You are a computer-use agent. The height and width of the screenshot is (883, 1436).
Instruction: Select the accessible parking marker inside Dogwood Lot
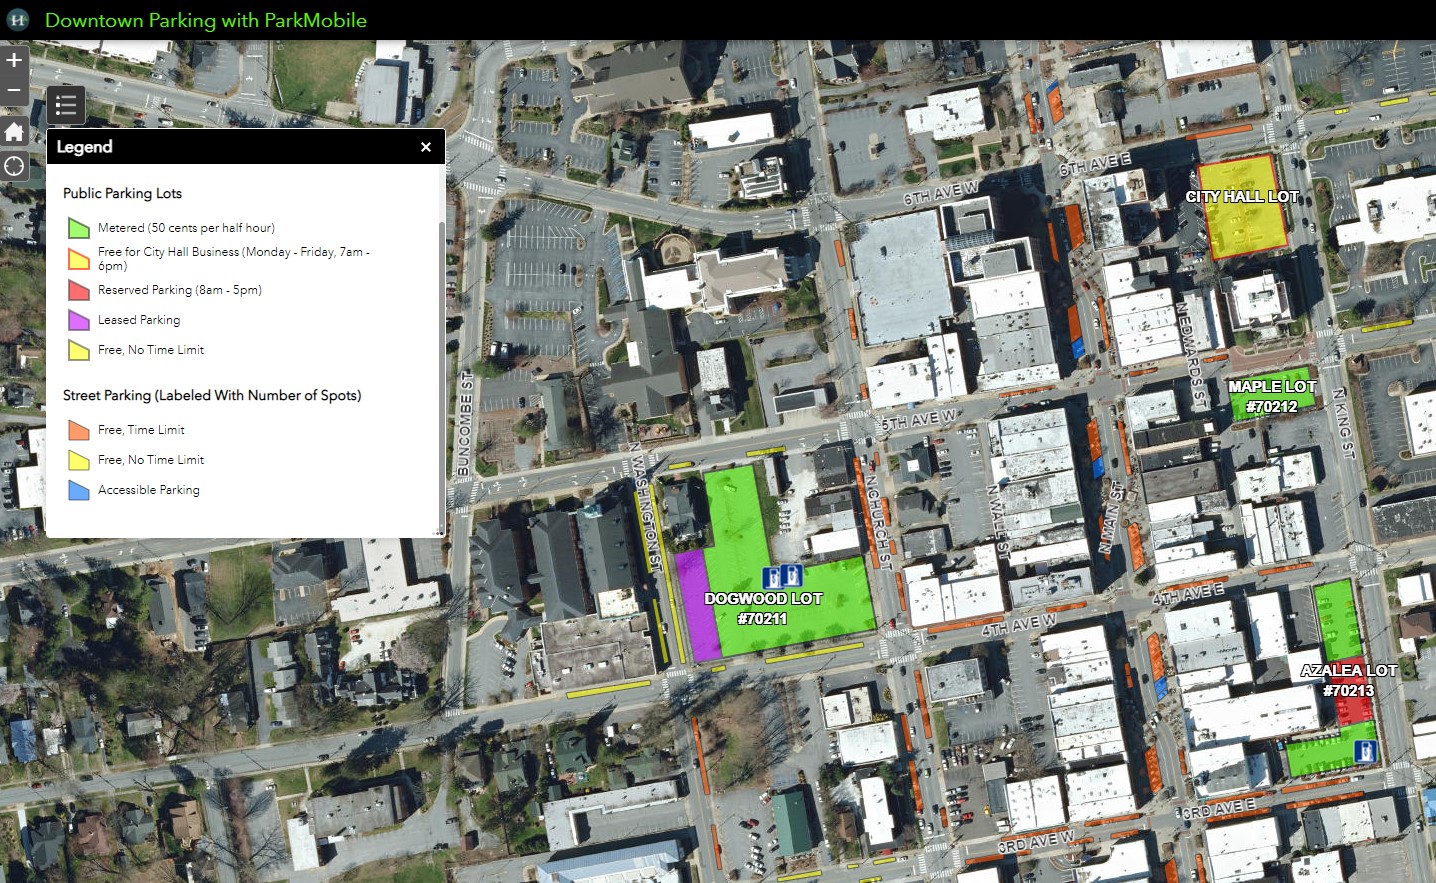pos(783,576)
